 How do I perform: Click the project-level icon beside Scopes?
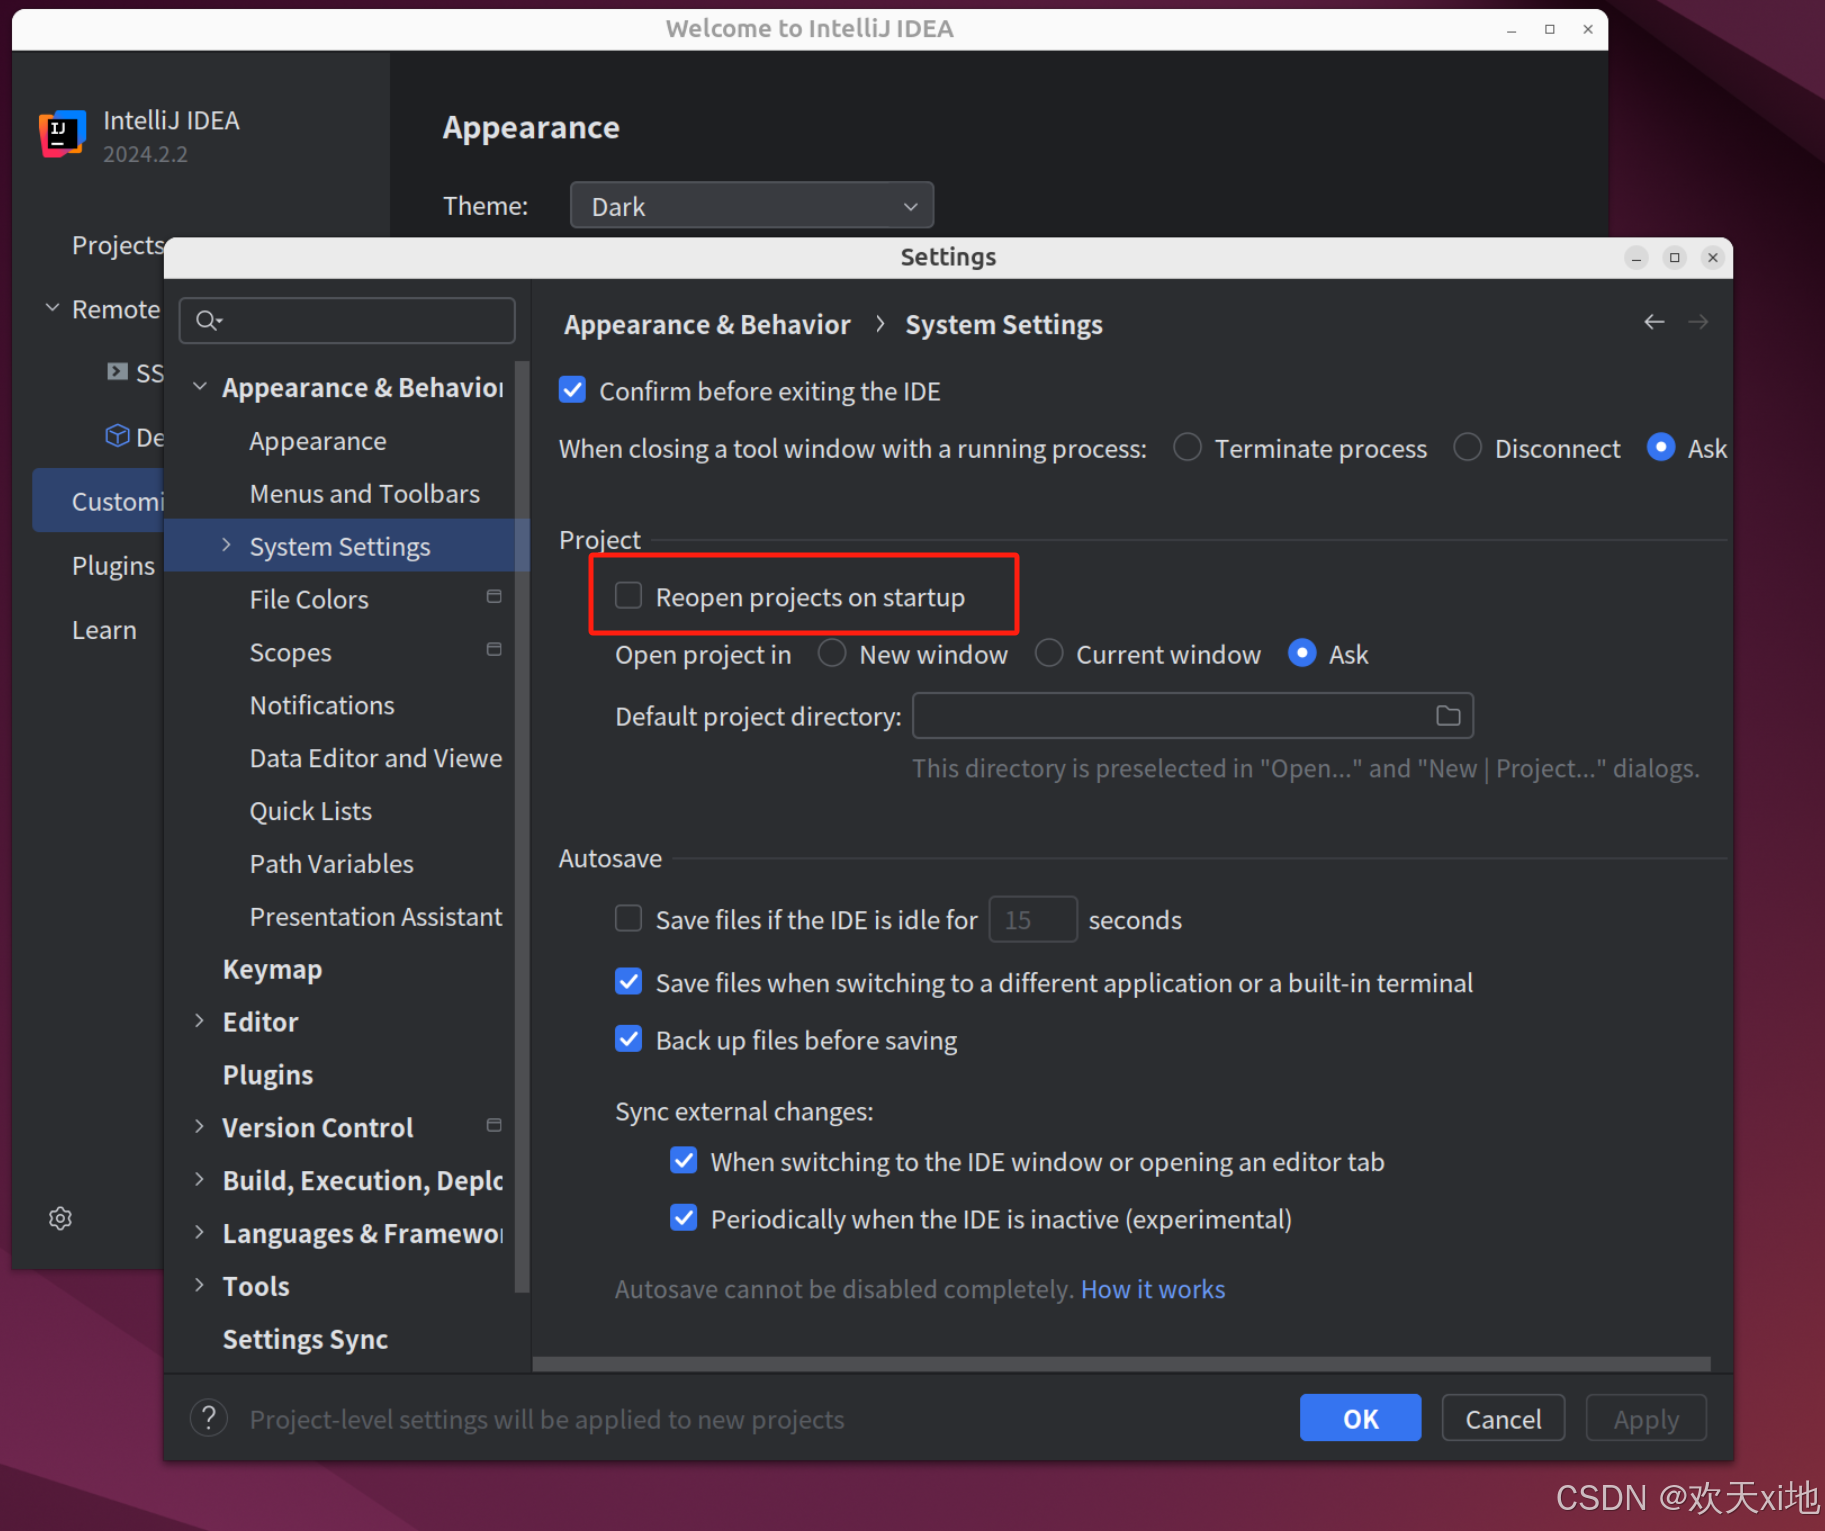(494, 650)
